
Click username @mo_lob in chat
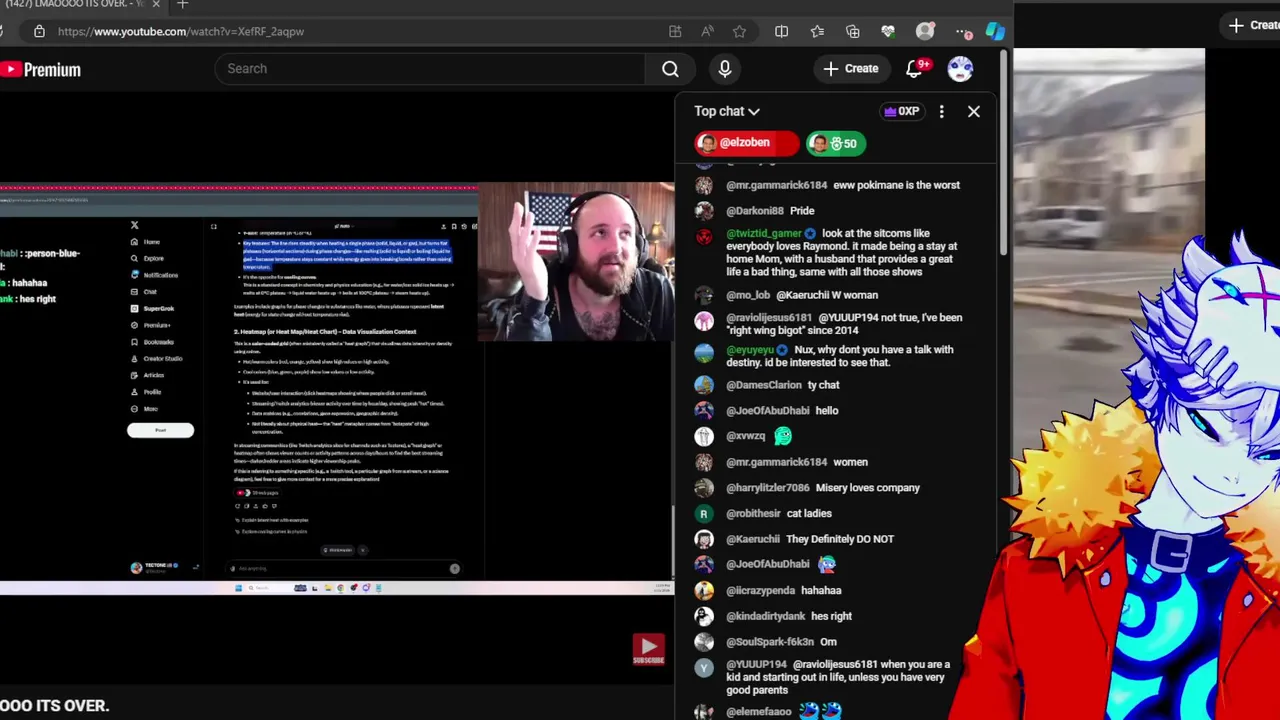pos(748,295)
